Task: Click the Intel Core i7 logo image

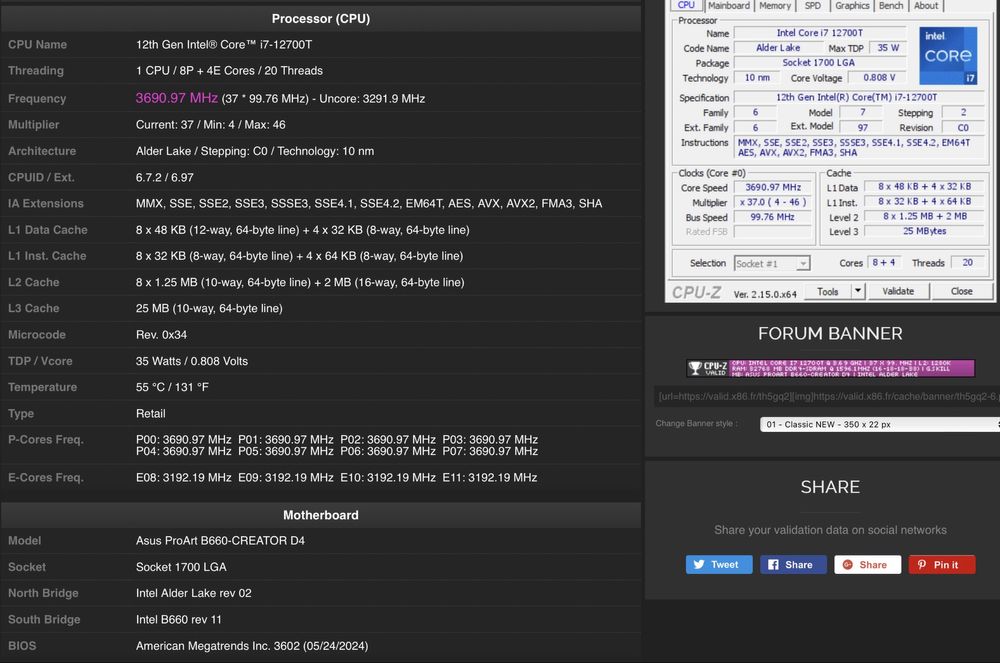Action: point(948,55)
